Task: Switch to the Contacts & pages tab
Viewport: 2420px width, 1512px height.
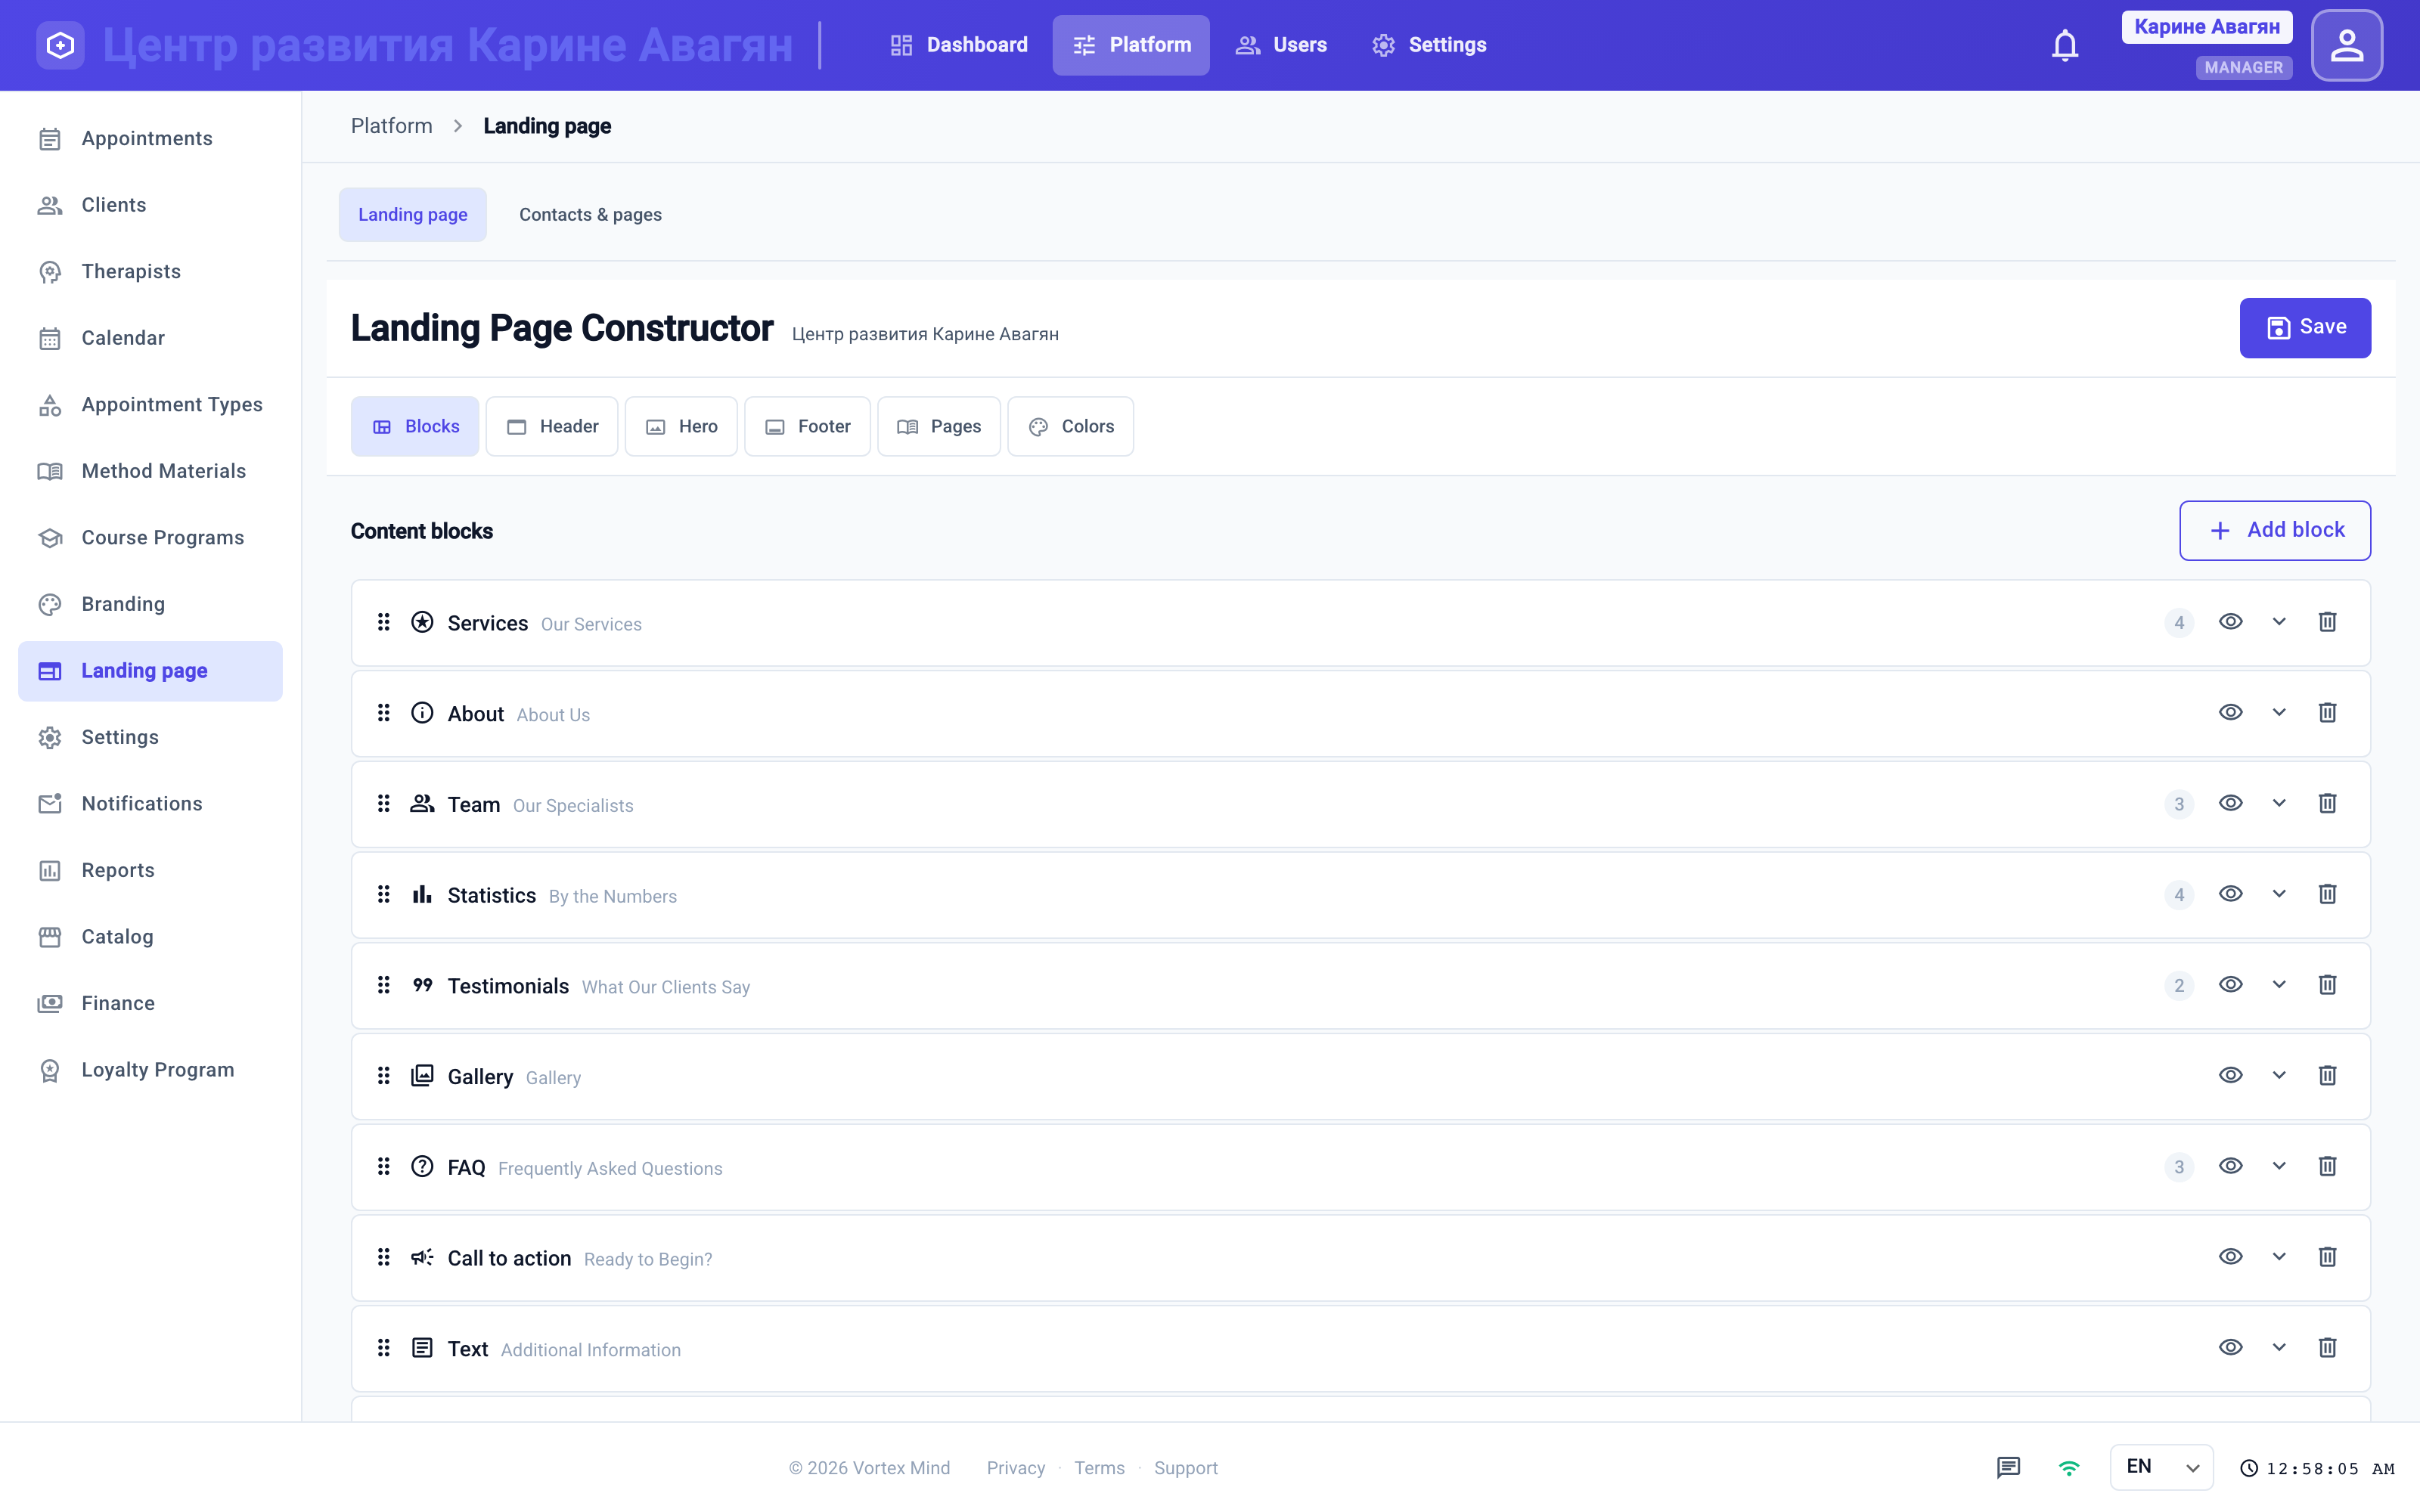Action: (590, 215)
